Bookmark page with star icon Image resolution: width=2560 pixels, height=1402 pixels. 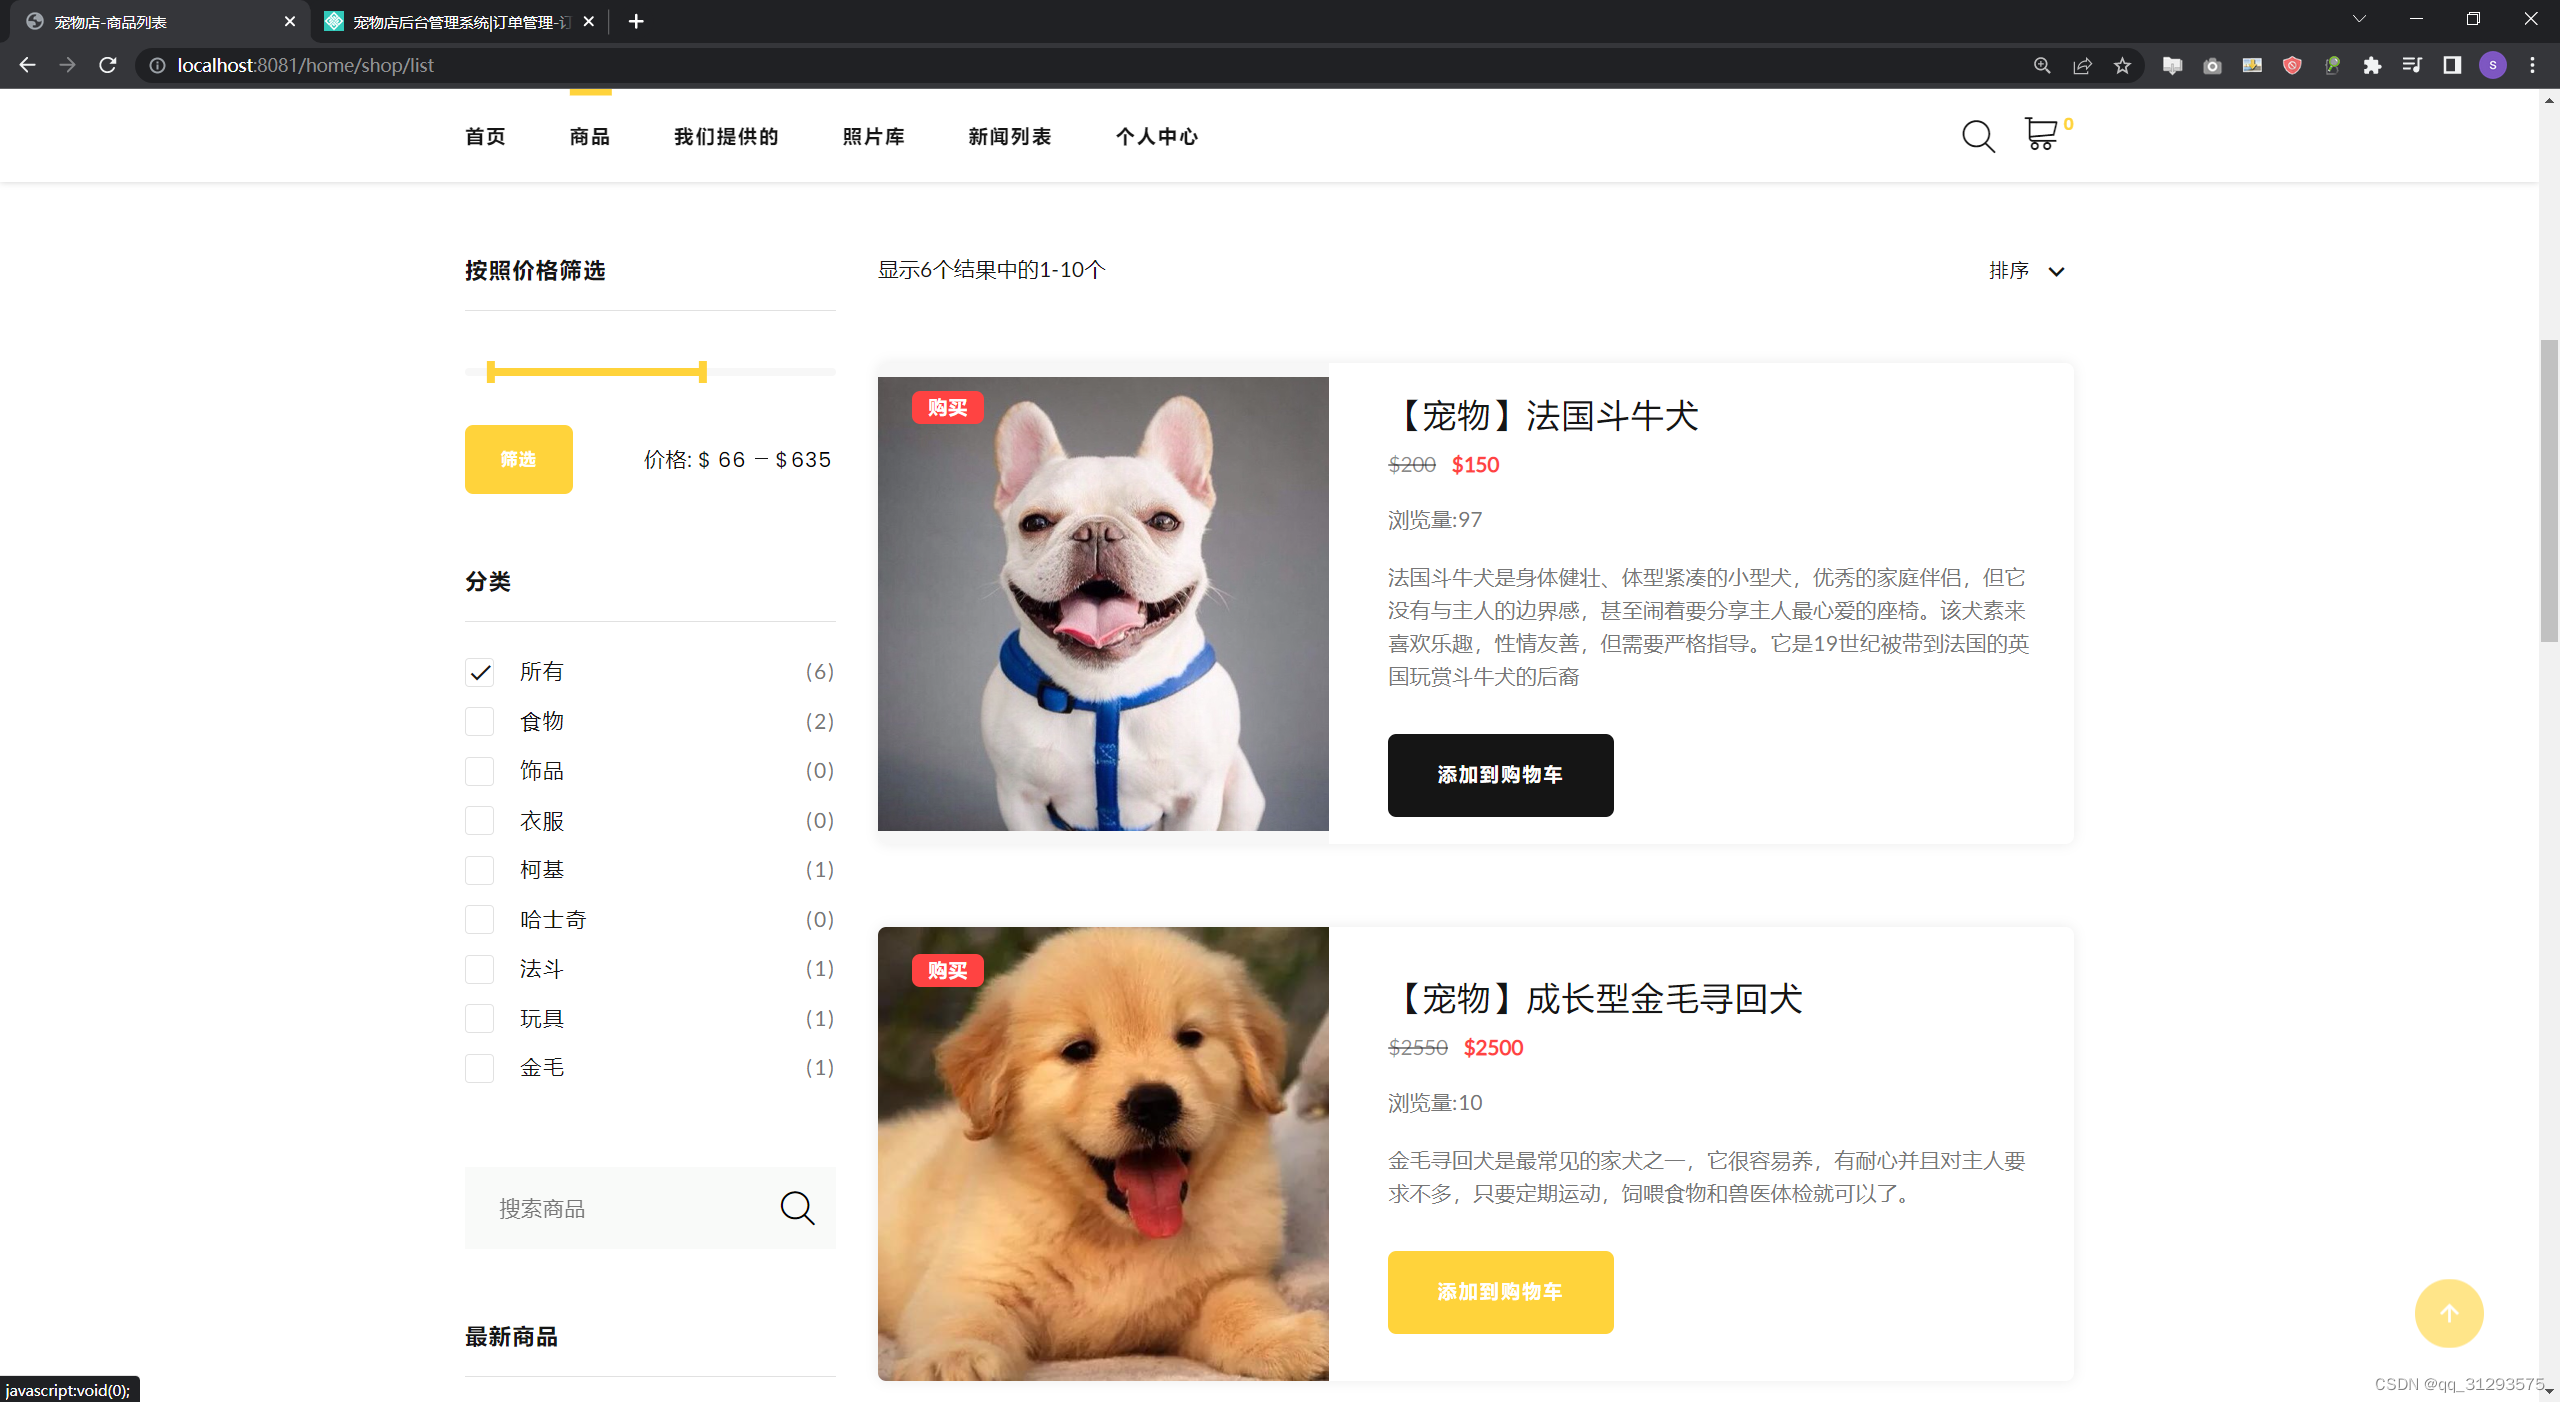tap(2122, 66)
